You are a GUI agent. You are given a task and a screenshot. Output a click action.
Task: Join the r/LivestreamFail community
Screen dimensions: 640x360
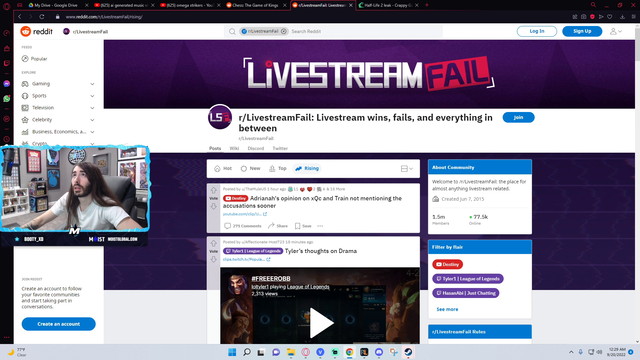click(x=518, y=117)
